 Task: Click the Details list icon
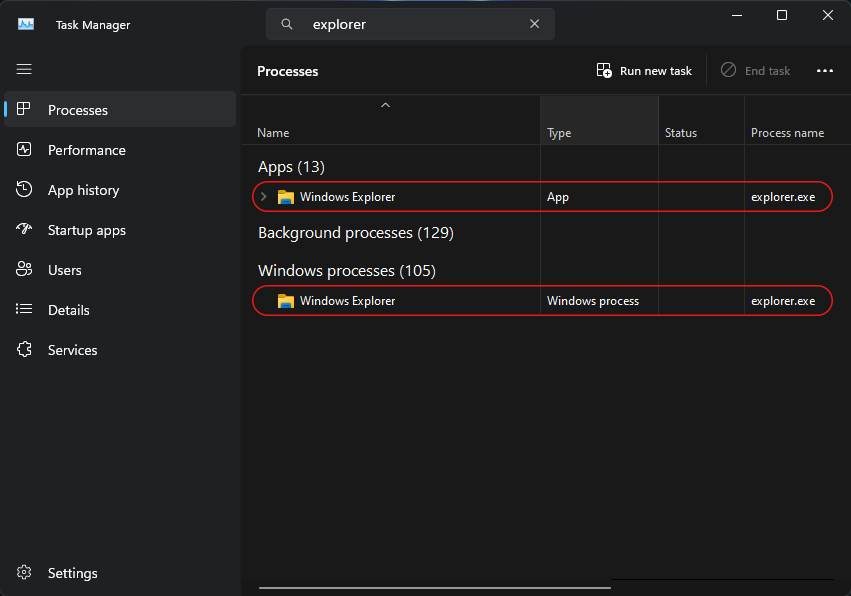24,309
